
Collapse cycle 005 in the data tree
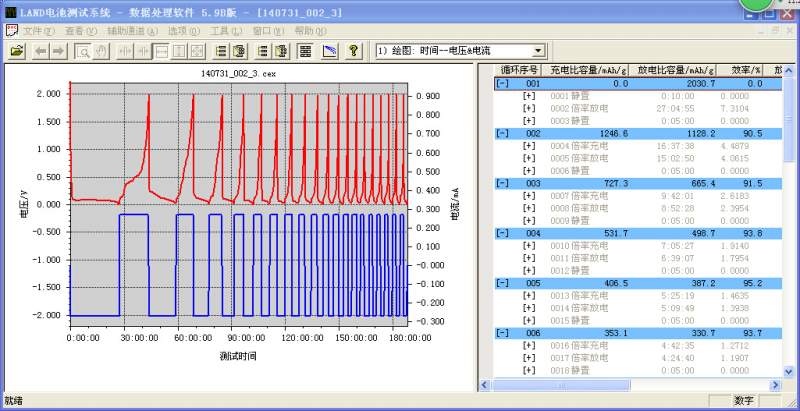coord(503,284)
